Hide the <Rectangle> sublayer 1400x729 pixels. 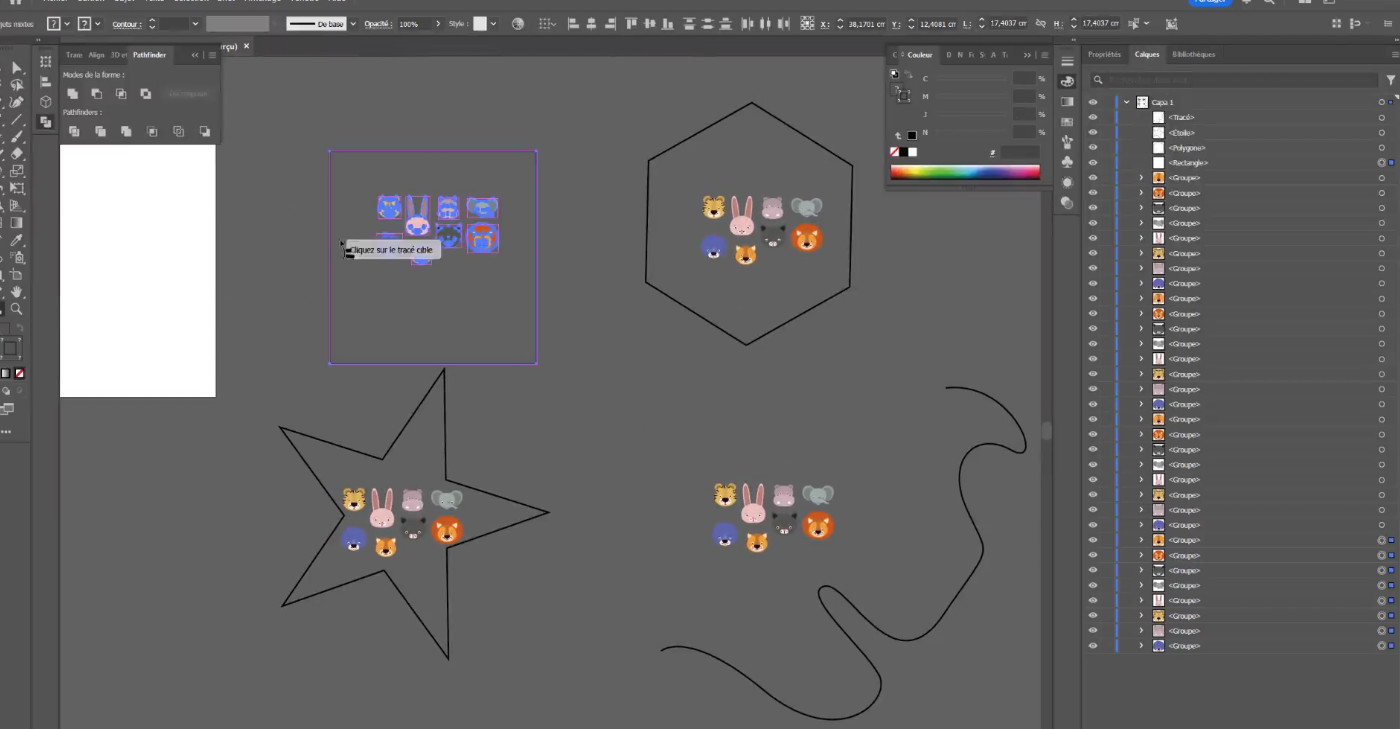point(1093,162)
